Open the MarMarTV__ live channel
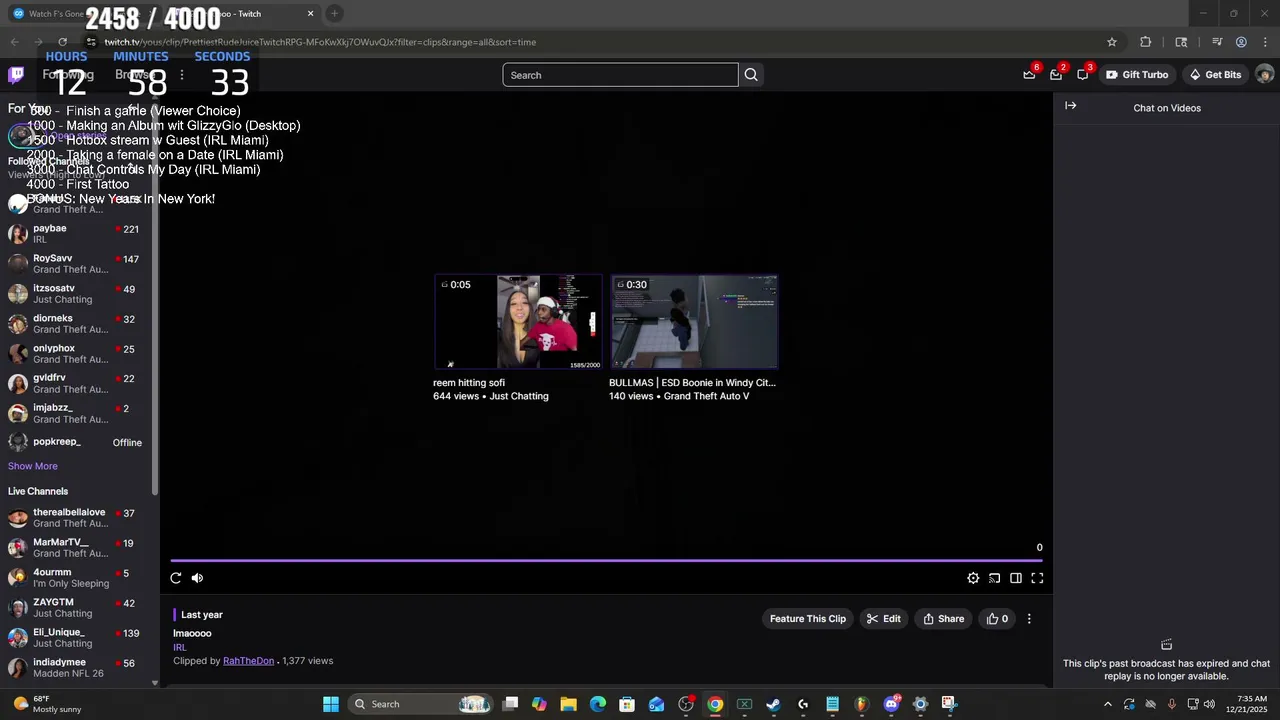This screenshot has width=1280, height=720. pyautogui.click(x=78, y=548)
